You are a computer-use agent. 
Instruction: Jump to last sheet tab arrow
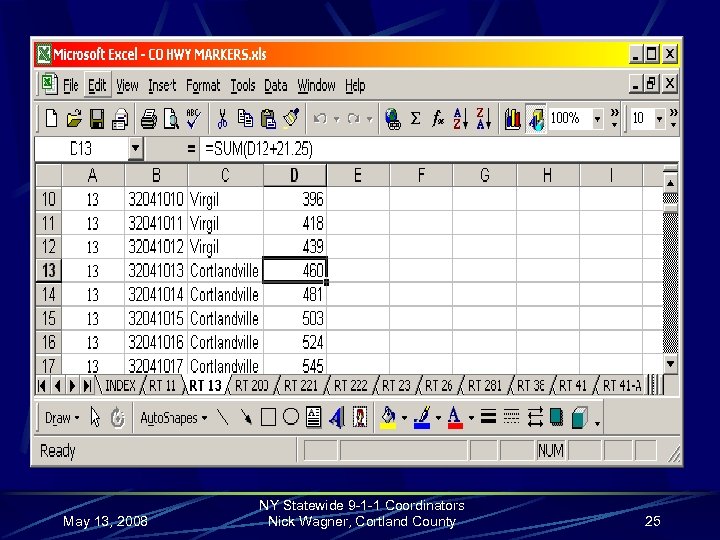coord(87,386)
